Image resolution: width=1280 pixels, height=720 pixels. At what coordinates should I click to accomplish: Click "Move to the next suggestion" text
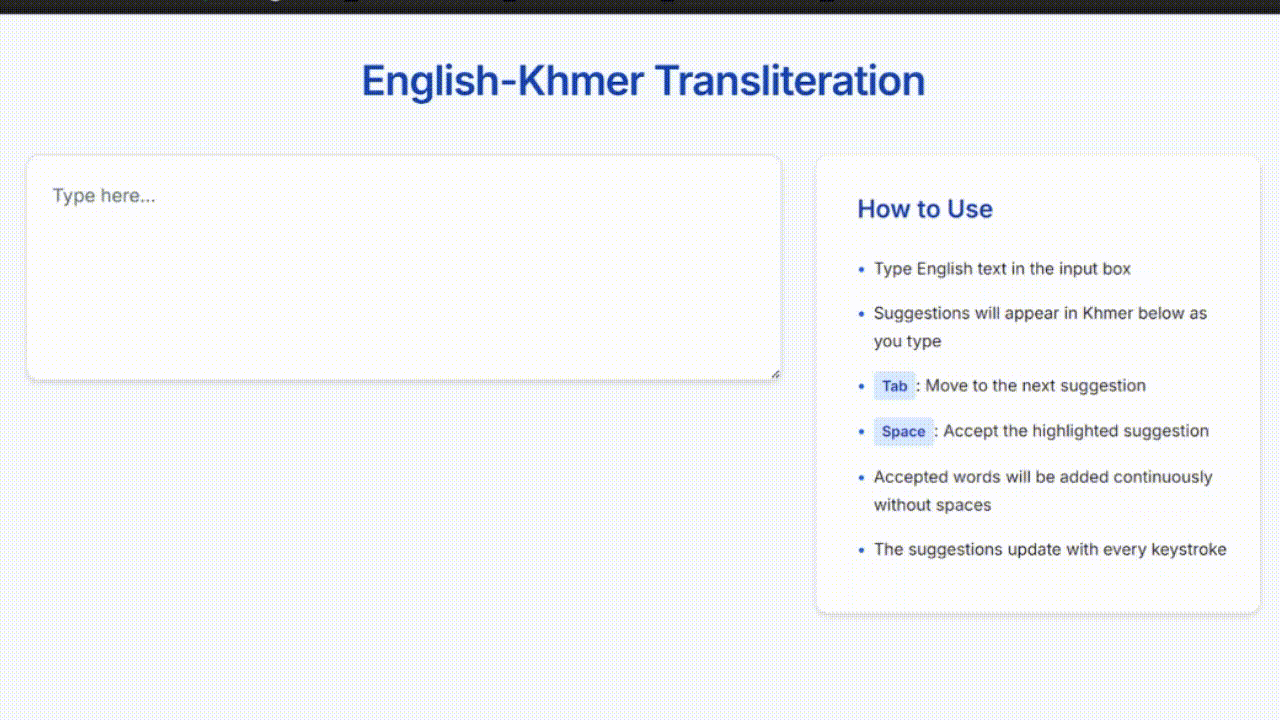tap(1036, 386)
